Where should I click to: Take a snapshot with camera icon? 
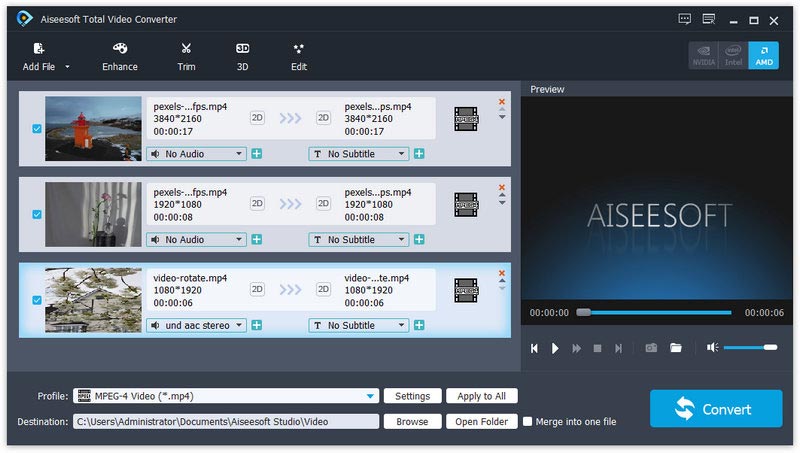click(x=651, y=348)
